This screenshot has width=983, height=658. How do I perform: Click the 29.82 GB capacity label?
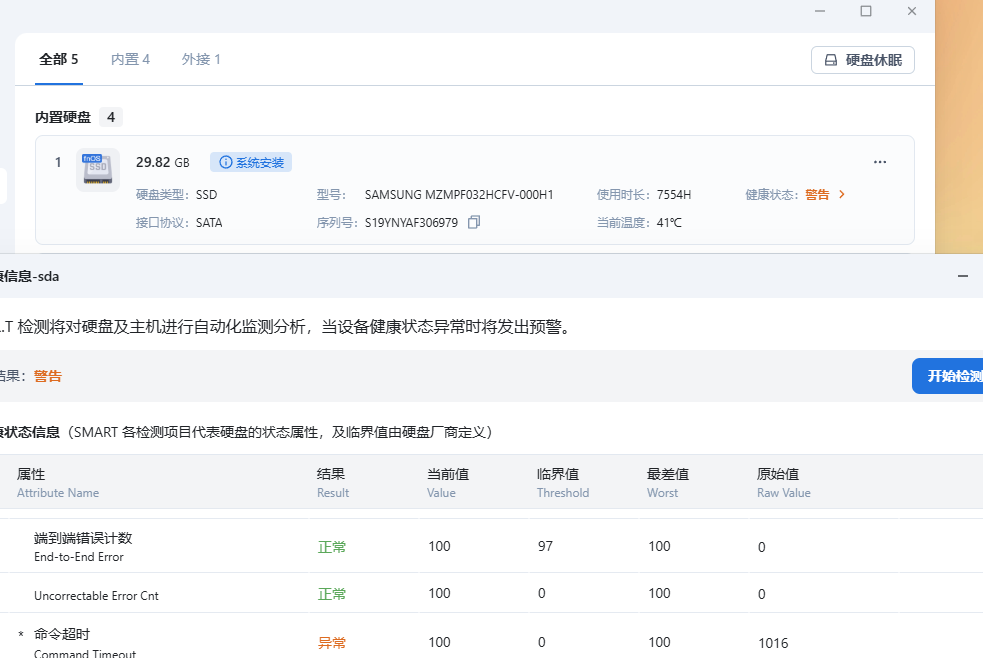pos(162,162)
